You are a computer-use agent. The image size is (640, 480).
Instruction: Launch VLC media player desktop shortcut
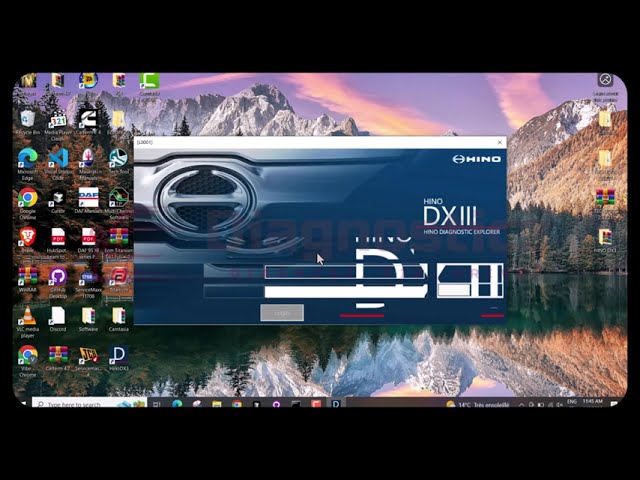[27, 321]
